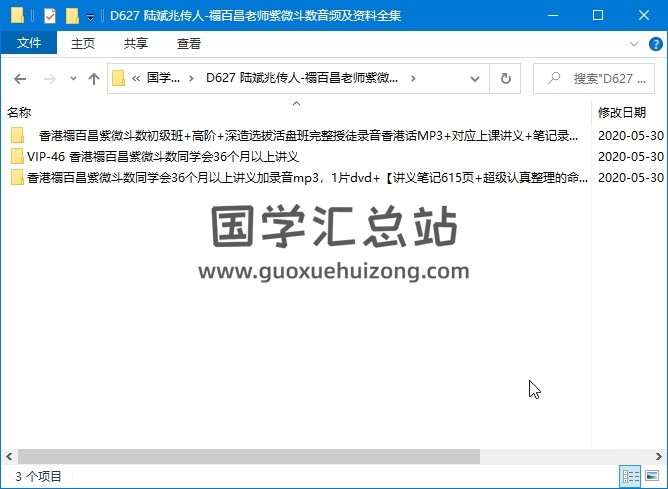Screen dimensions: 668x489
Task: Close the Explorer window
Action: 644,15
